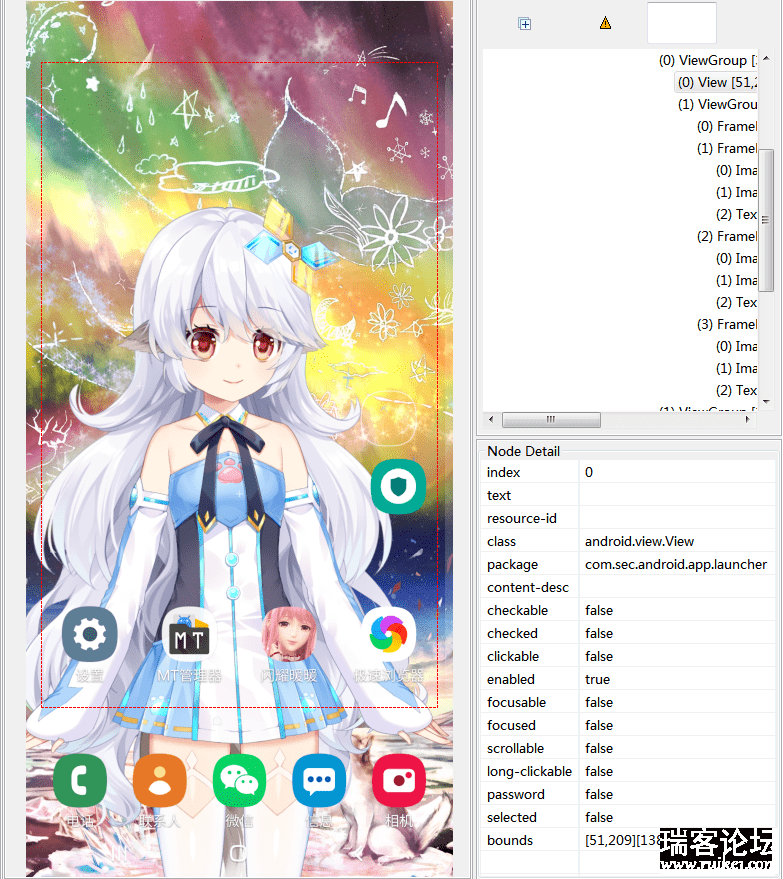Tap the teal shield security icon
Image resolution: width=783 pixels, height=879 pixels.
(399, 487)
